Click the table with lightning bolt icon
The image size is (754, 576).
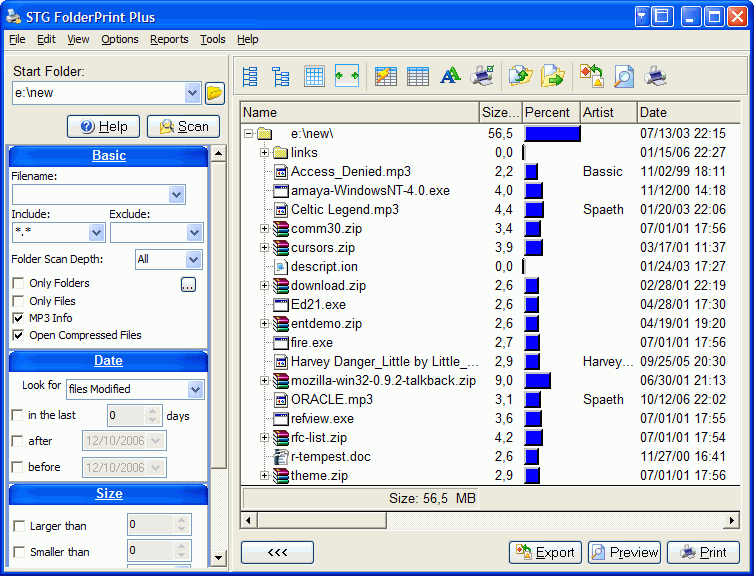(386, 76)
